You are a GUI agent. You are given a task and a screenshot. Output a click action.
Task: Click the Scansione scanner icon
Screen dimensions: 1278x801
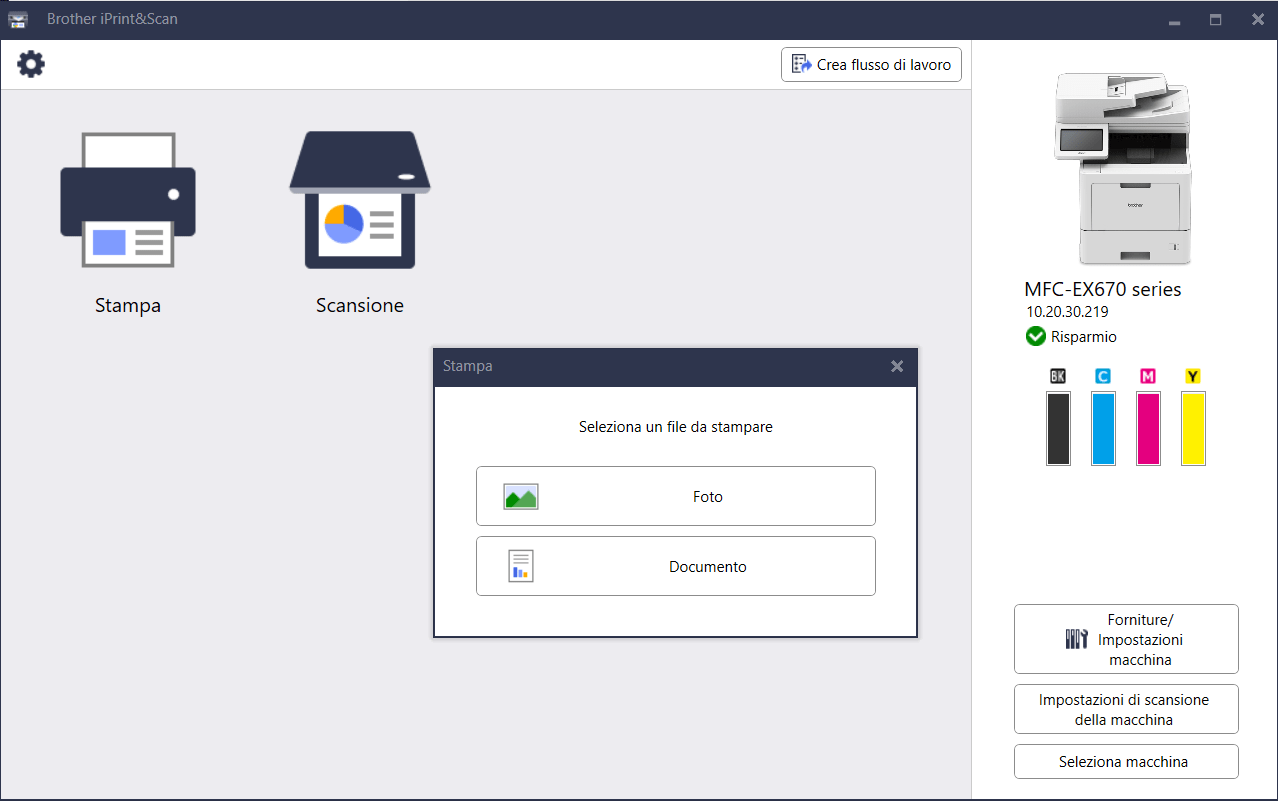click(360, 200)
